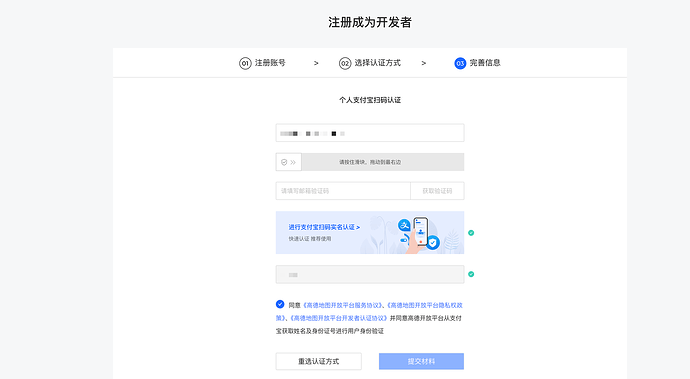
Task: Click the Alipay logo in the banner
Action: pos(404,226)
